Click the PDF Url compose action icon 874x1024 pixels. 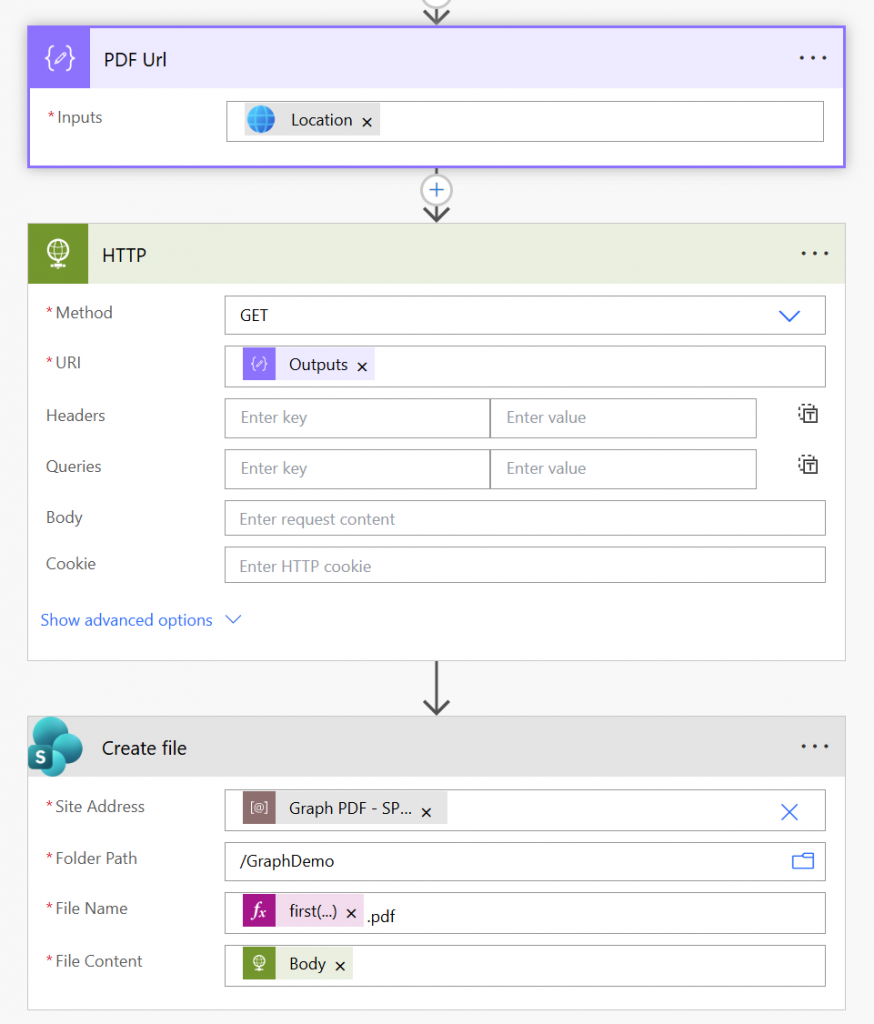59,58
